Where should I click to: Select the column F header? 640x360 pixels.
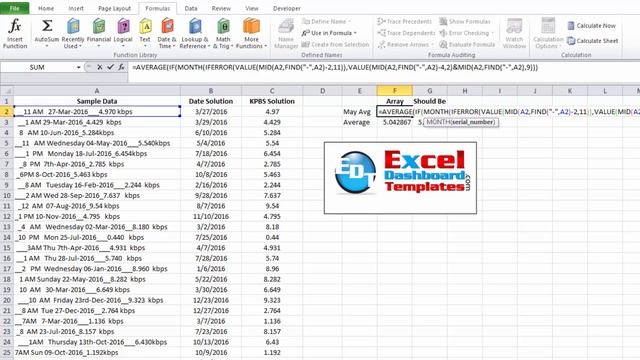pos(395,91)
